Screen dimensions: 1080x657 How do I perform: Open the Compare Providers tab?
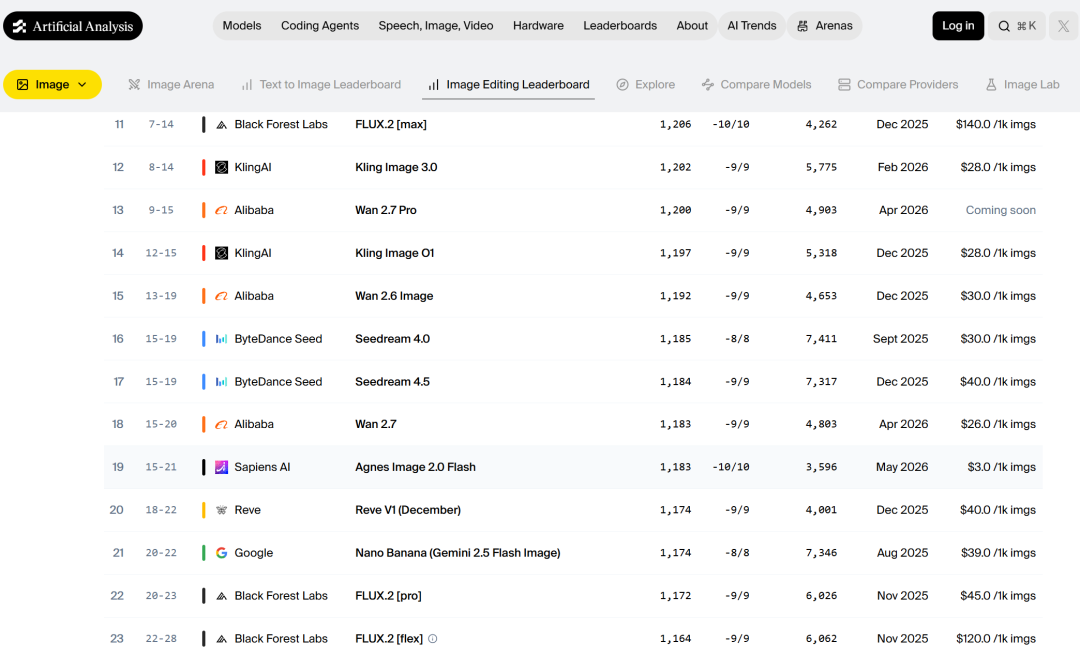click(898, 85)
